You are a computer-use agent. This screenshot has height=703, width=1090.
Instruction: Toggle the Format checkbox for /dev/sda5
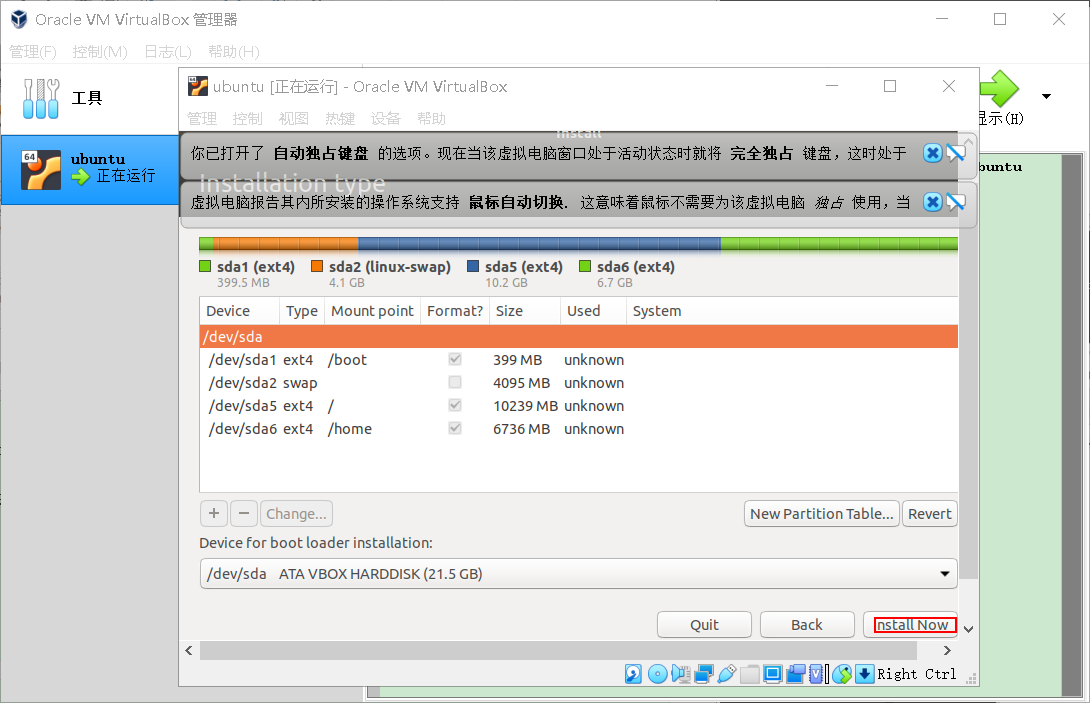coord(455,405)
